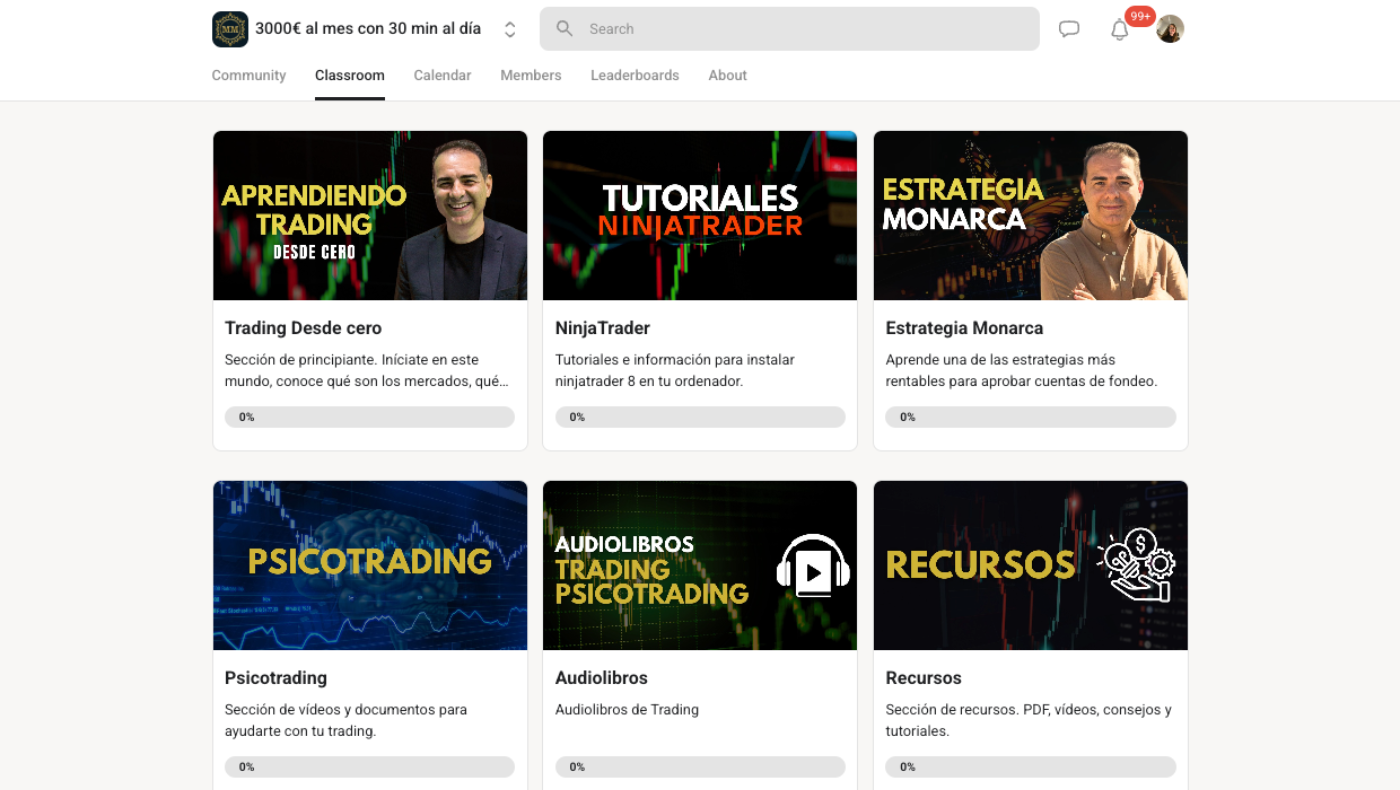Open the Estrategia Monarca banner image
Screen dimensions: 1400x790
(x=1031, y=215)
